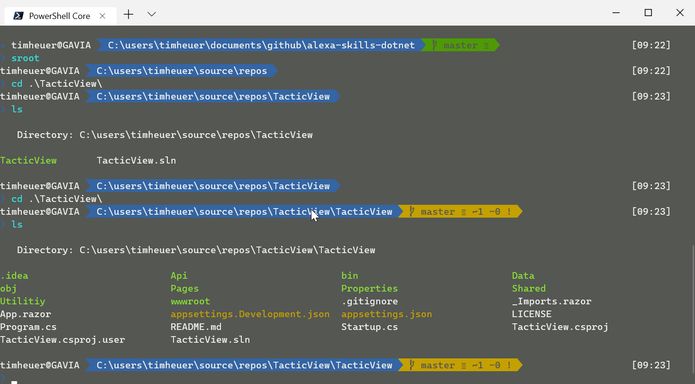Click the last yellow master git status segment
The image size is (695, 384).
(x=460, y=365)
